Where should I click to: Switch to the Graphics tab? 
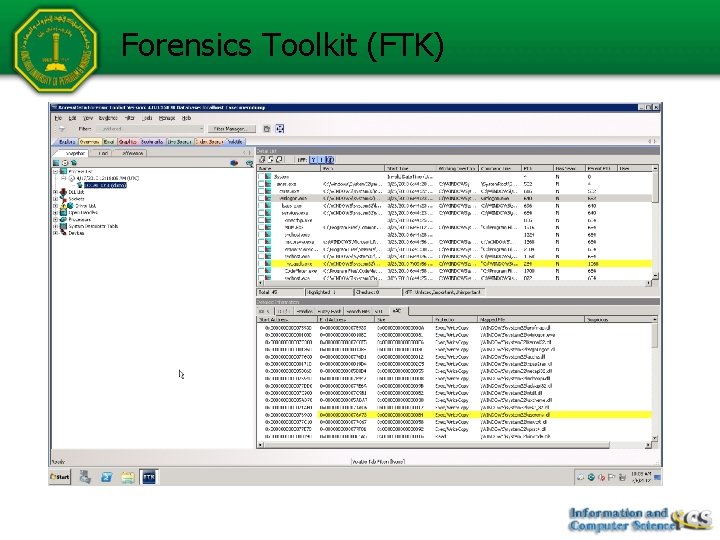[128, 142]
